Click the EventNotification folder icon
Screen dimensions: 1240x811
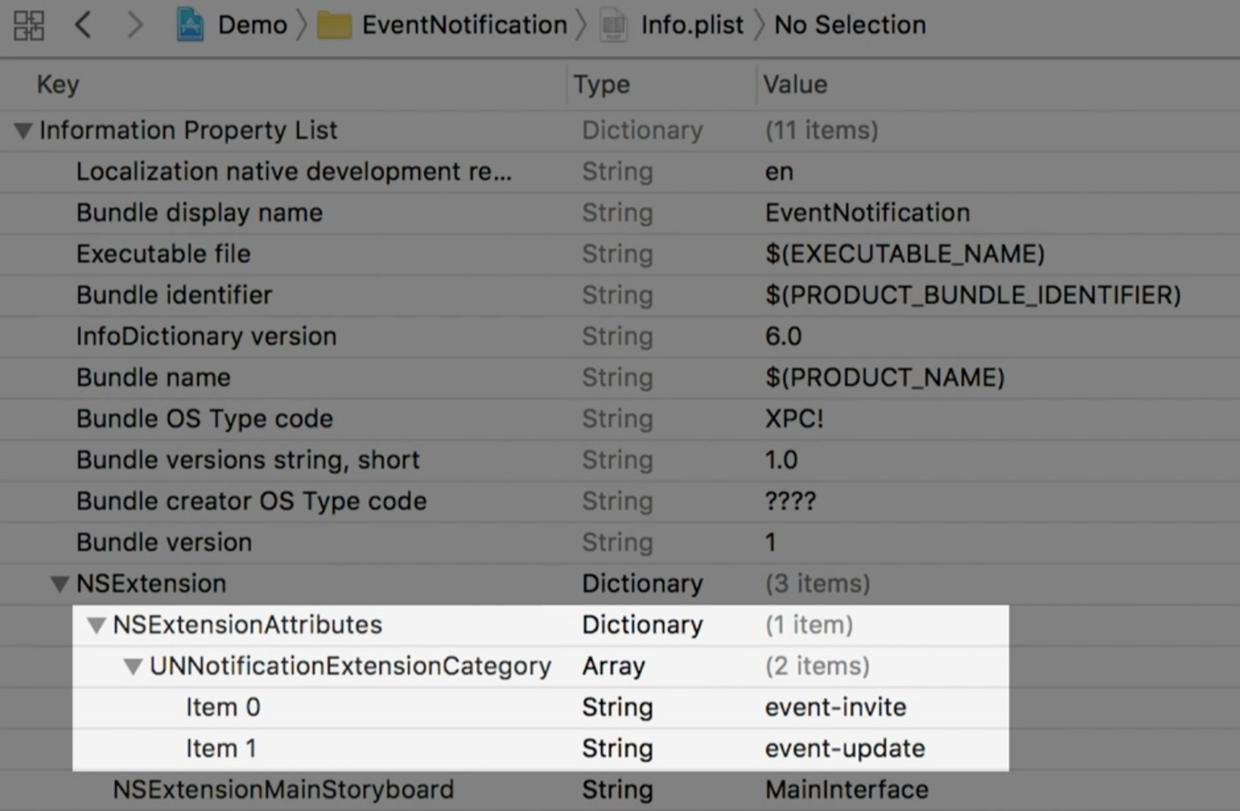tap(334, 26)
